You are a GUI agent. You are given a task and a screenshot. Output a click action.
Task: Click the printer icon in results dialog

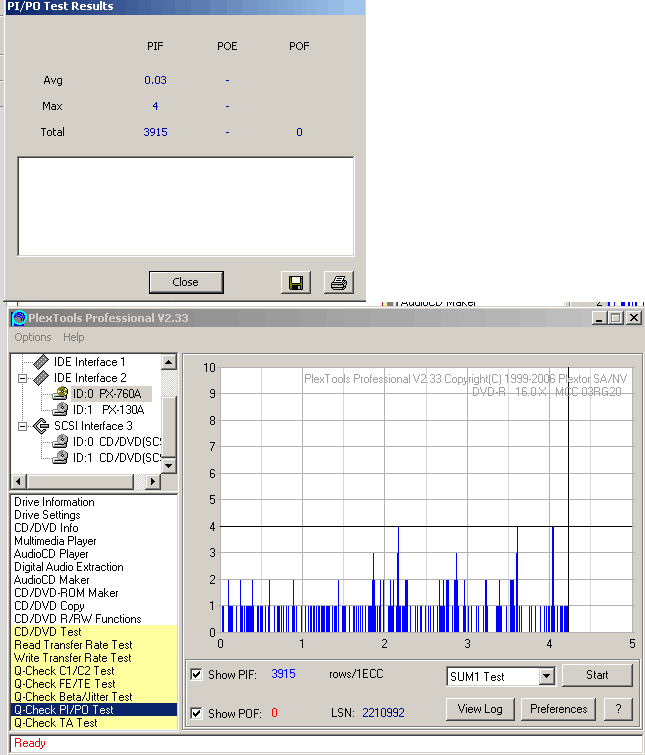(x=338, y=283)
